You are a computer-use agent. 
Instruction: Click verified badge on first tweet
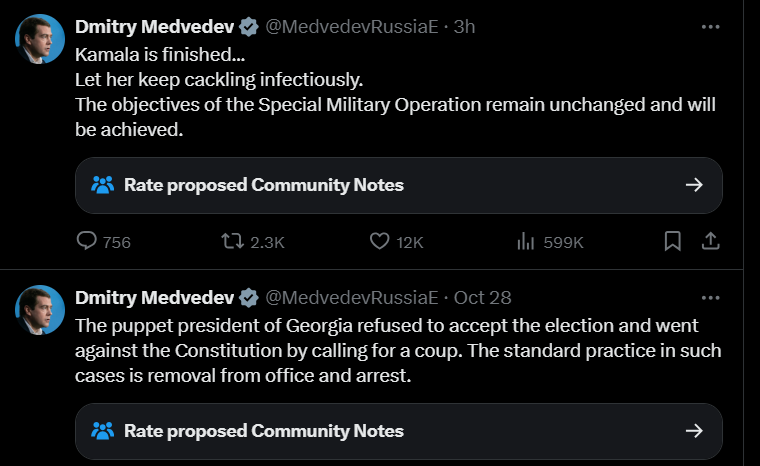[x=248, y=26]
